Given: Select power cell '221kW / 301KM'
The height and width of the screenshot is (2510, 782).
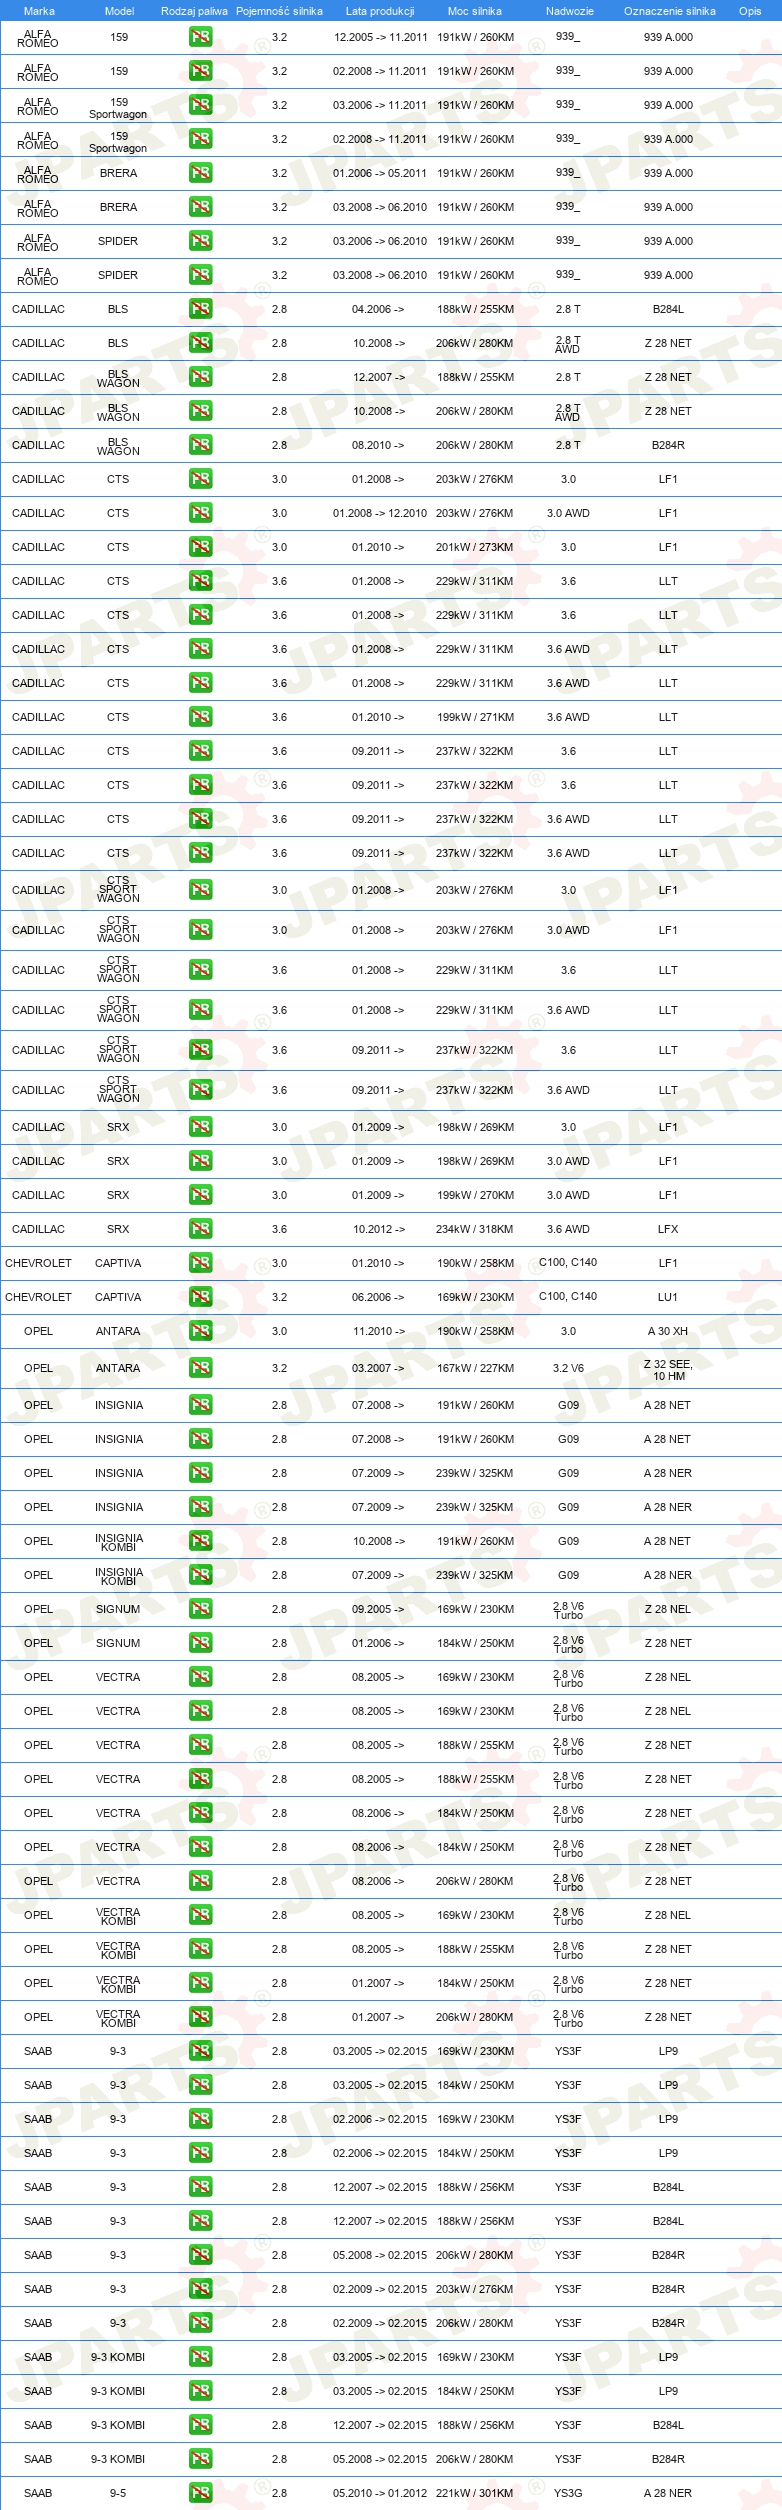Looking at the screenshot, I should [x=475, y=2493].
